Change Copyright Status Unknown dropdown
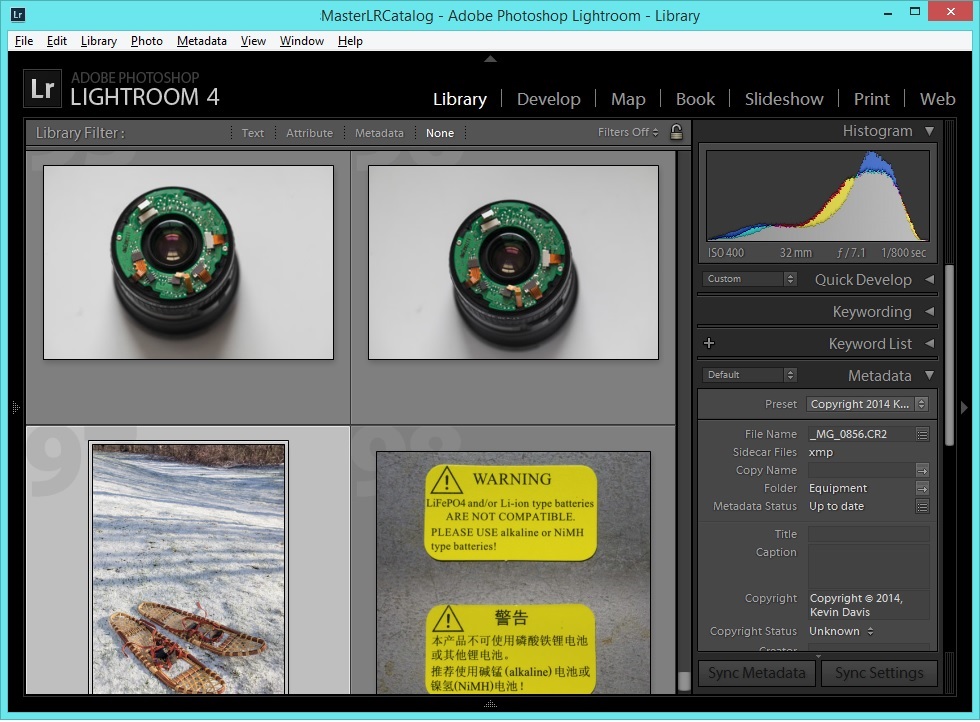The width and height of the screenshot is (980, 722). 841,631
